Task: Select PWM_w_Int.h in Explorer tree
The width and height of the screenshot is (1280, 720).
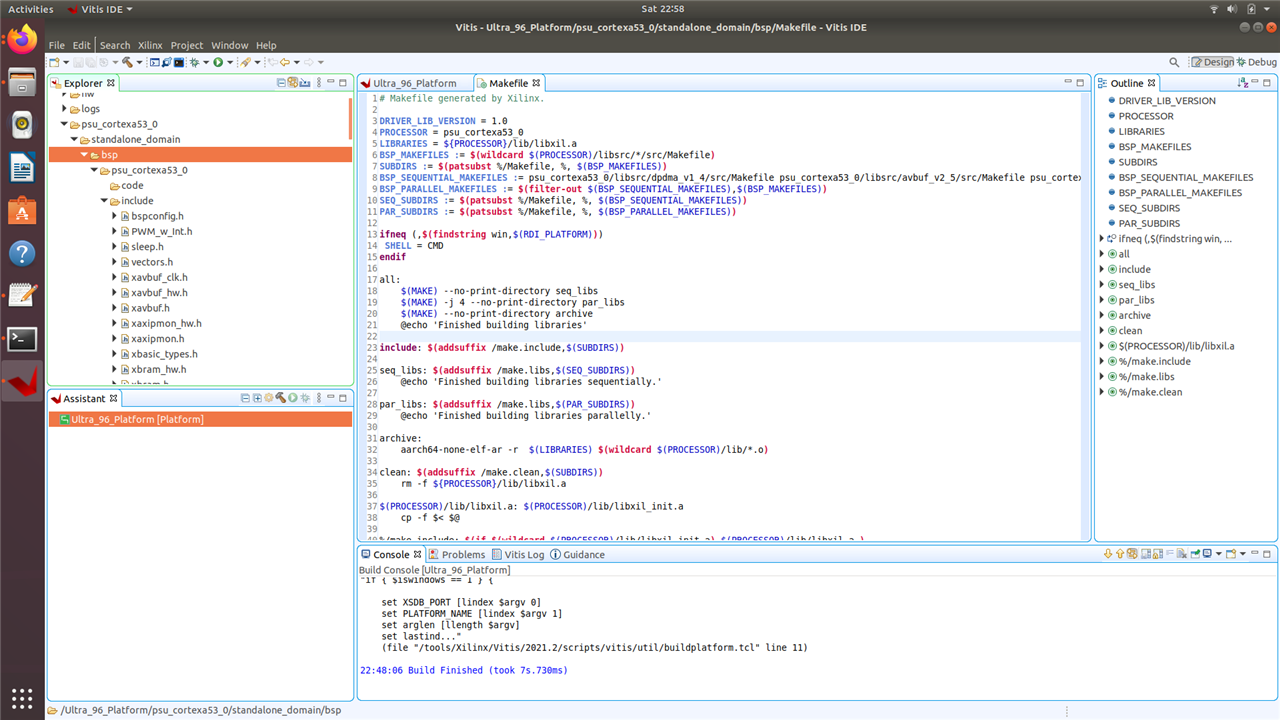Action: [x=161, y=231]
